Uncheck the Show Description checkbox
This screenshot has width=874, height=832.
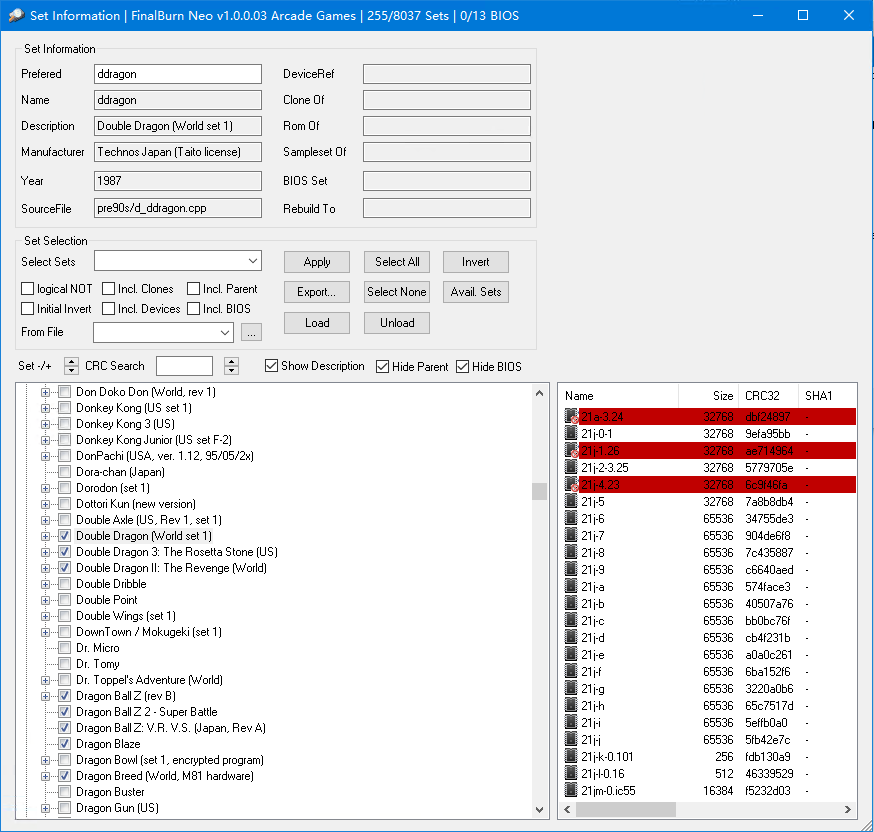coord(271,366)
